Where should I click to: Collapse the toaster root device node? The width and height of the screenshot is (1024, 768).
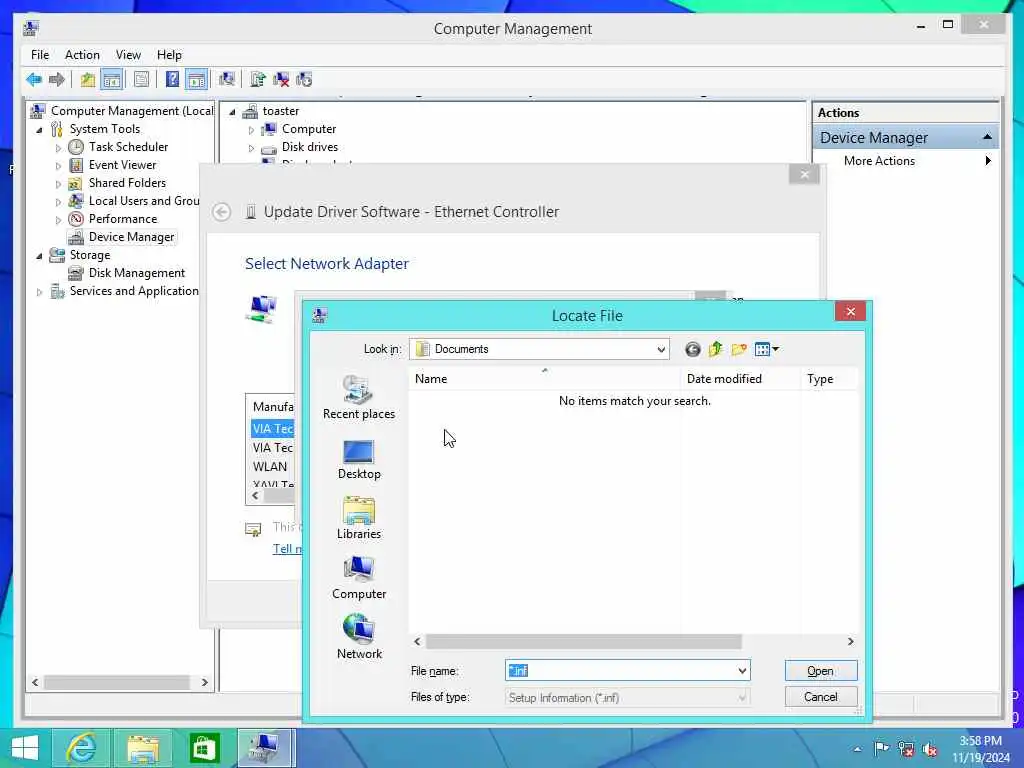point(232,112)
